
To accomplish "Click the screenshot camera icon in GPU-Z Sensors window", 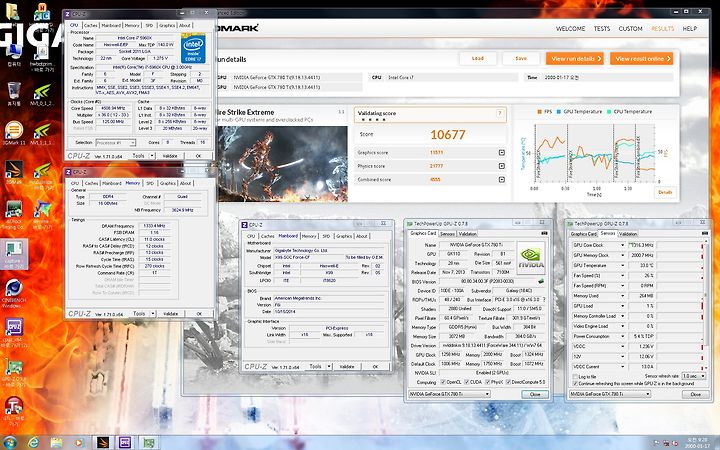I will click(705, 233).
